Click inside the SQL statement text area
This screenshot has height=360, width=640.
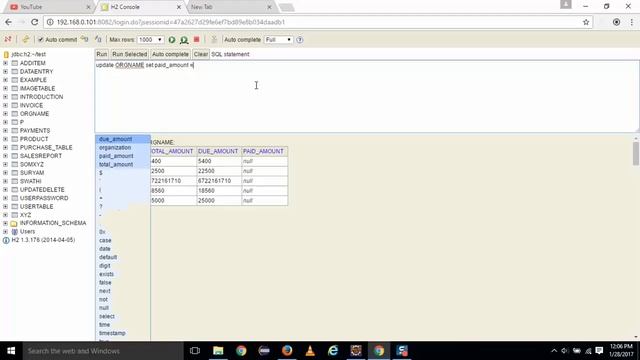pyautogui.click(x=367, y=97)
